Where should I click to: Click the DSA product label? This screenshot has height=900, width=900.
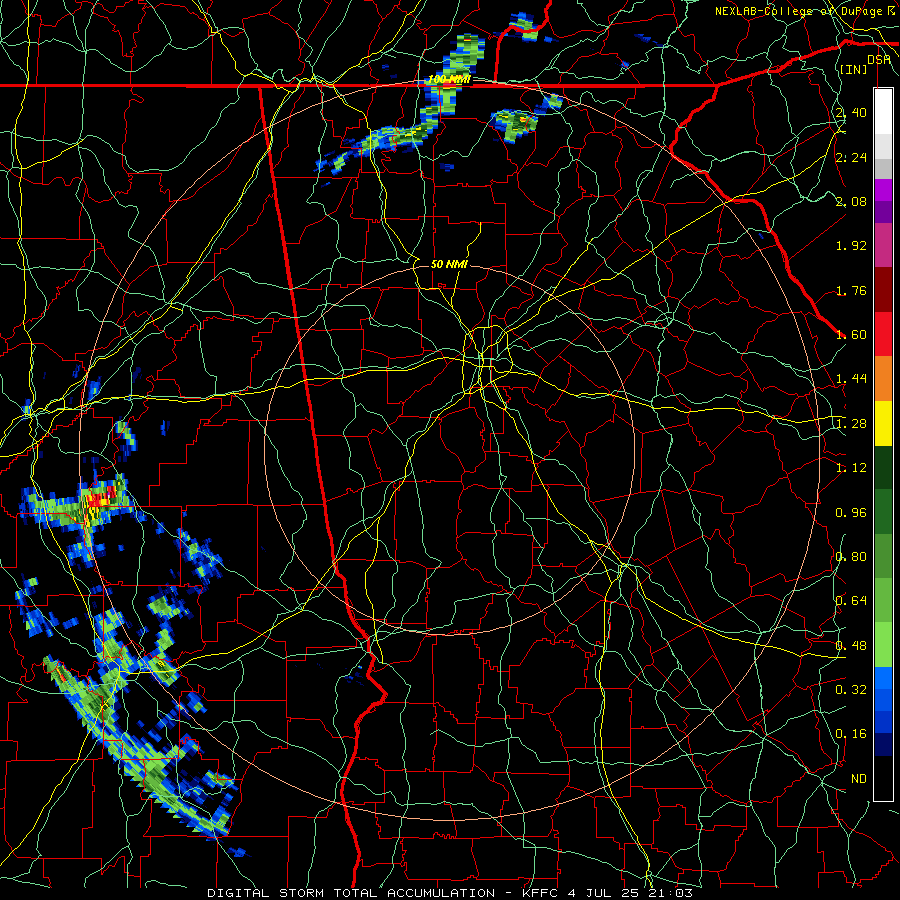click(879, 60)
